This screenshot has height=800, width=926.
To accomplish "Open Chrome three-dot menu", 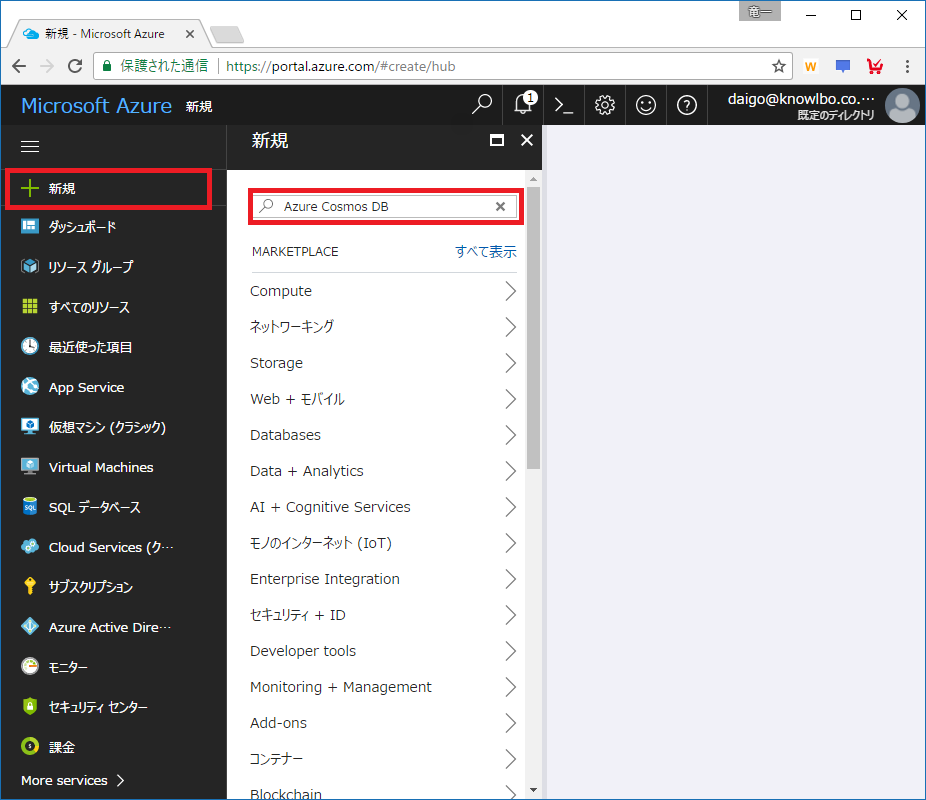I will pos(907,66).
